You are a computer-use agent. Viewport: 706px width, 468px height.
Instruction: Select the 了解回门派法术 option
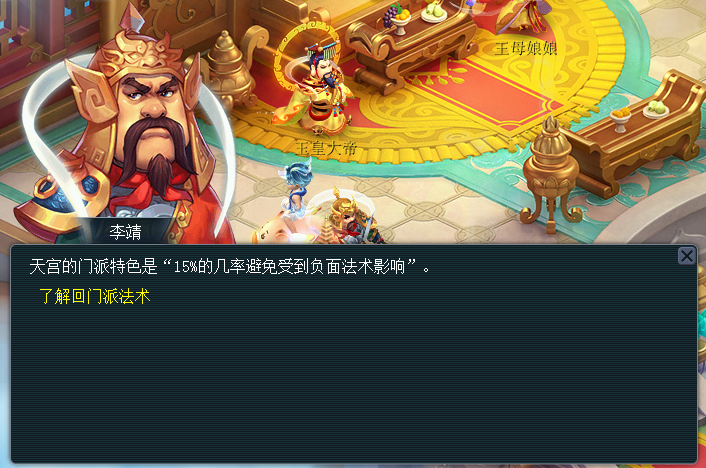[x=95, y=296]
